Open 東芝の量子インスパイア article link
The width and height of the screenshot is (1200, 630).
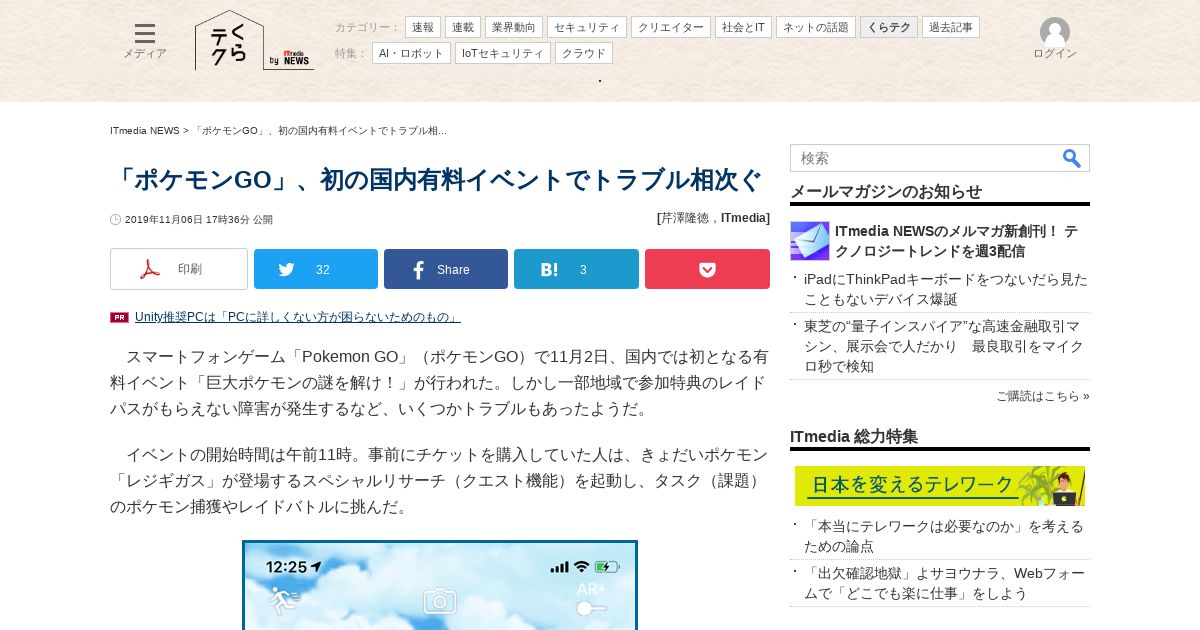point(946,346)
